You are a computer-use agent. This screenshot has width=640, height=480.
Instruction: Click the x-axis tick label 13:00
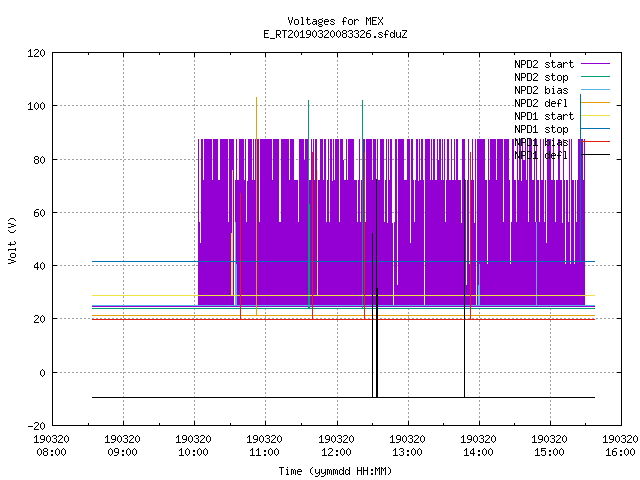pos(407,452)
